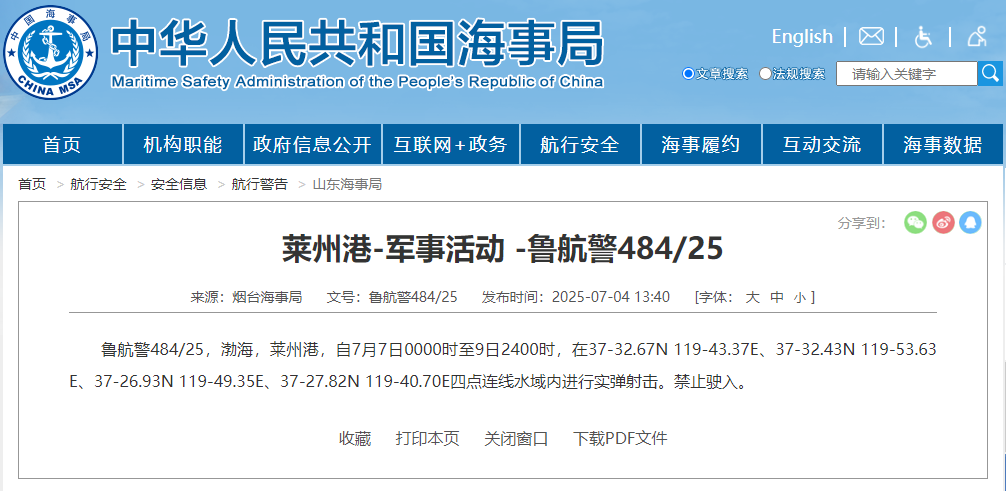The height and width of the screenshot is (491, 1006).
Task: Click the China MSA anchor logo
Action: coord(51,53)
